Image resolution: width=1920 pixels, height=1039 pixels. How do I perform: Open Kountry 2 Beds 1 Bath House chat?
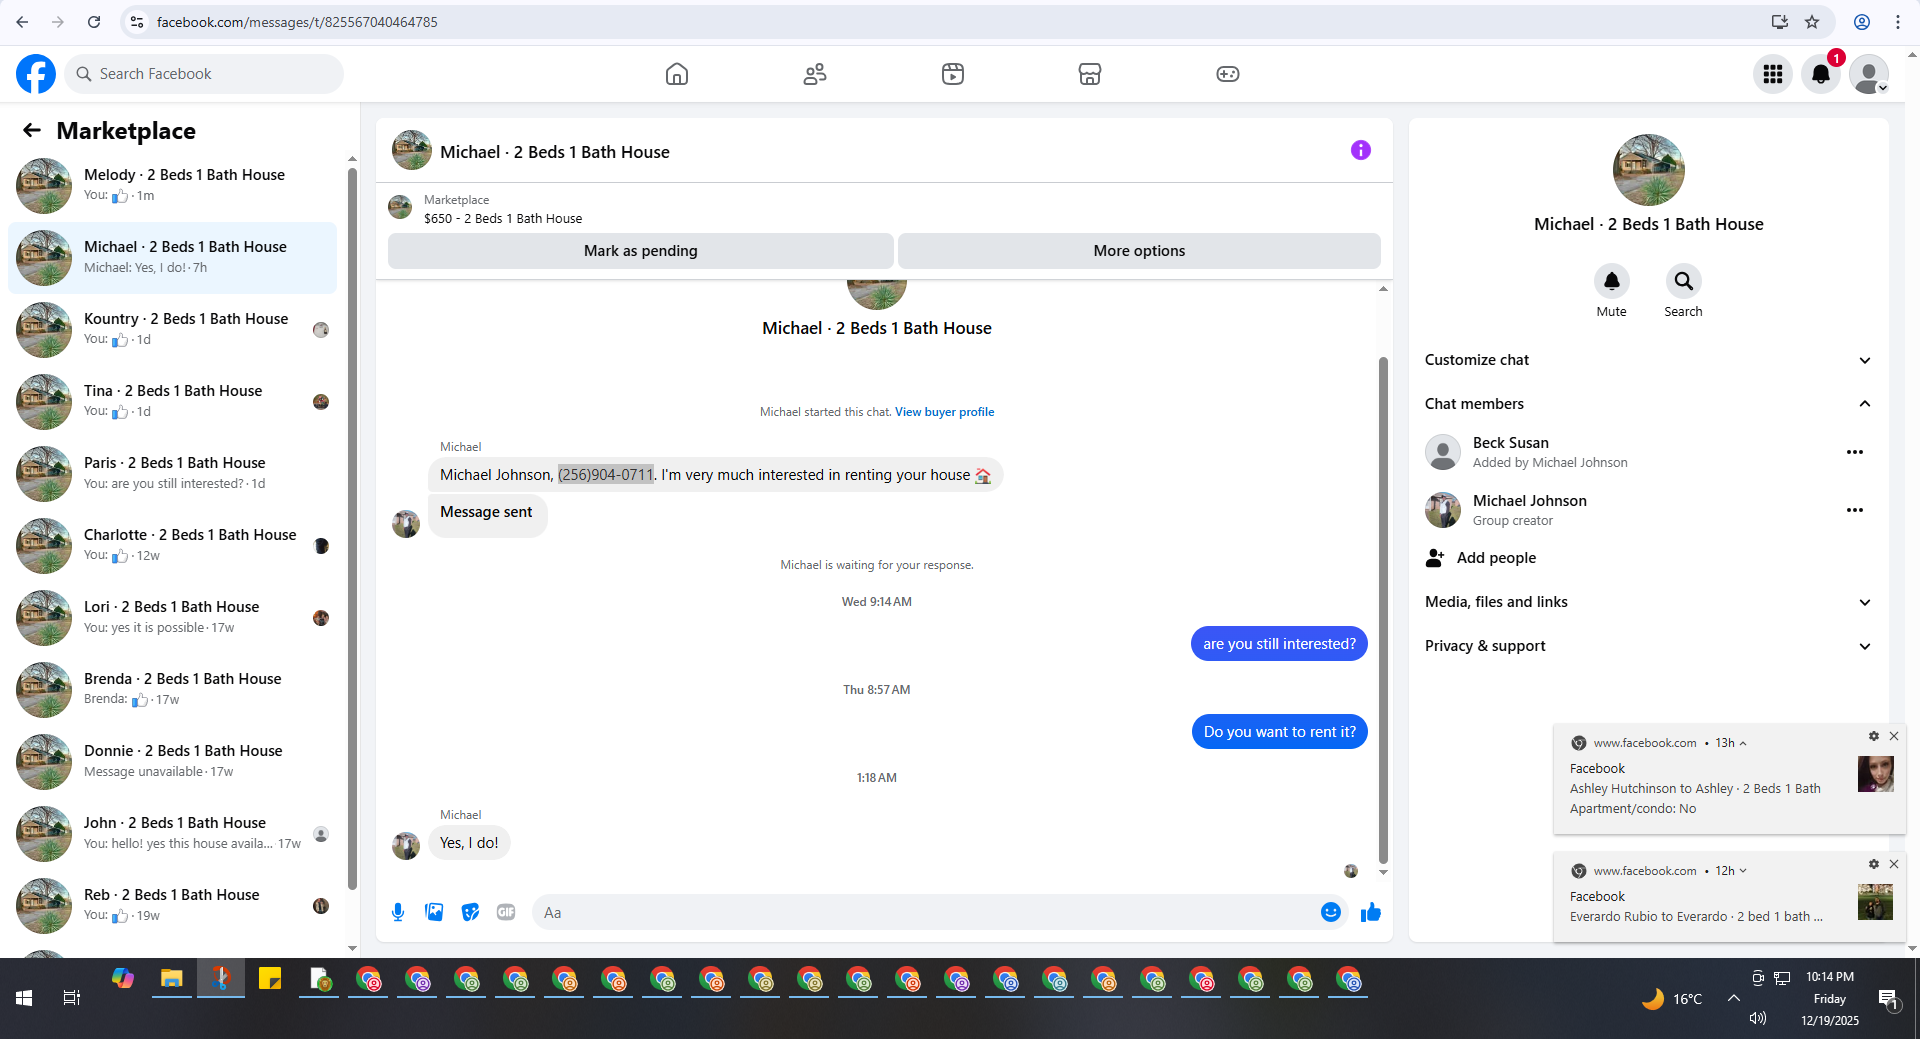coord(173,329)
